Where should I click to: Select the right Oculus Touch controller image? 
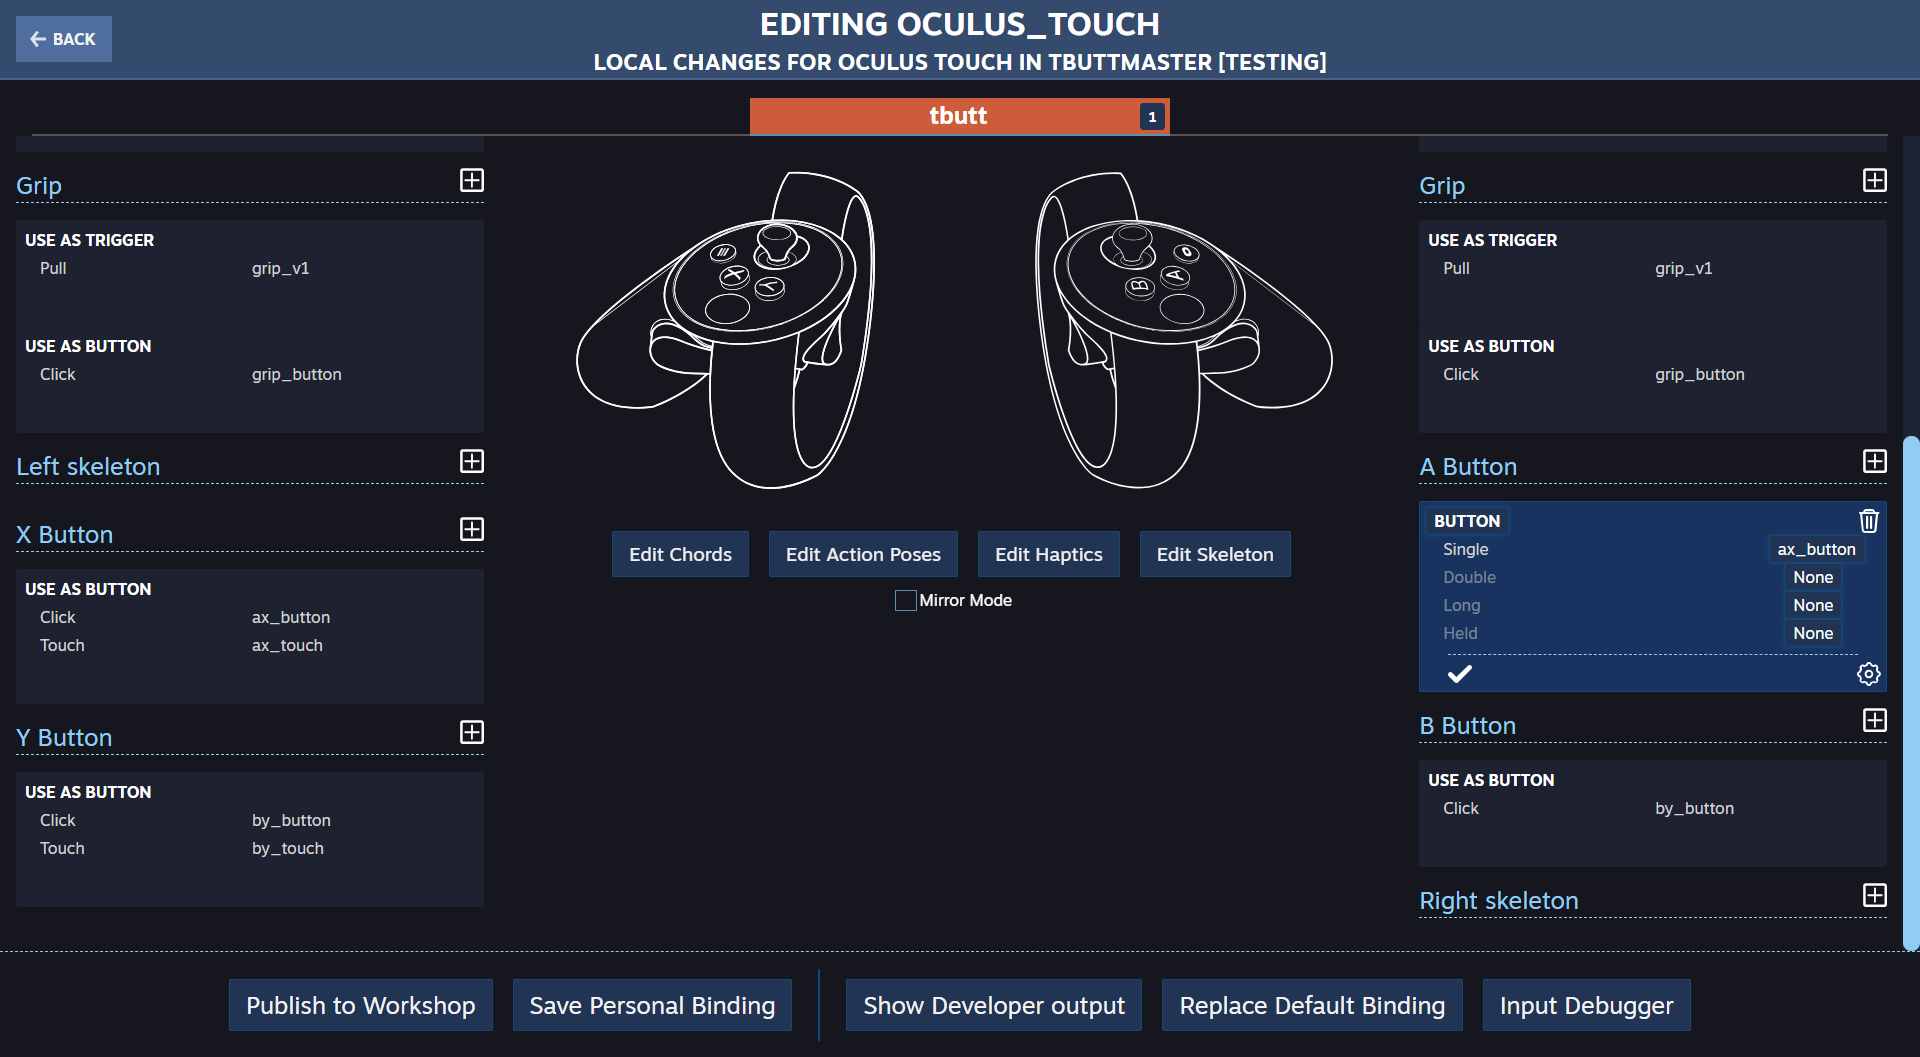point(1183,330)
